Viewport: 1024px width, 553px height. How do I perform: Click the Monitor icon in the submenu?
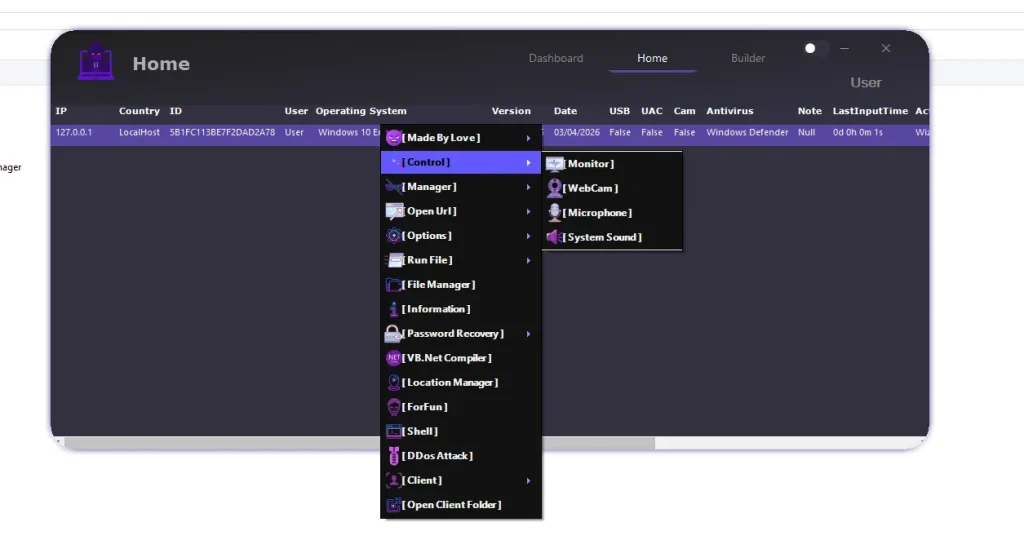(x=555, y=164)
